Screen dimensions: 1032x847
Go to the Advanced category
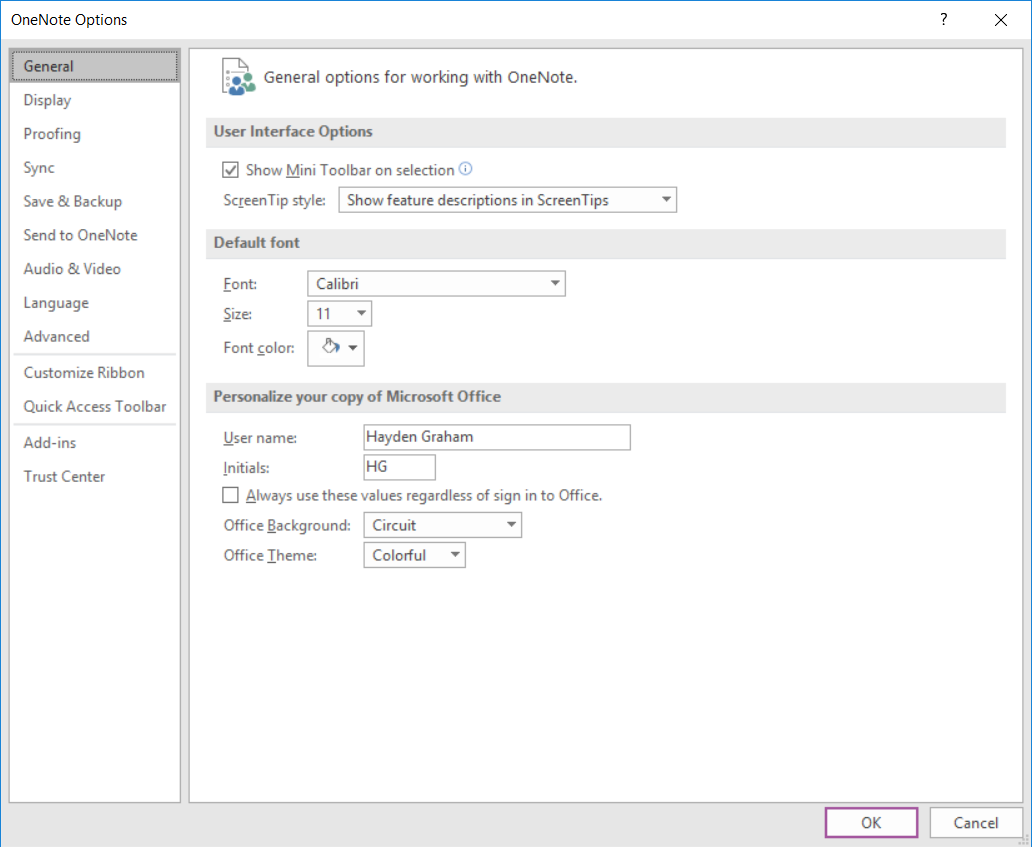(95, 336)
